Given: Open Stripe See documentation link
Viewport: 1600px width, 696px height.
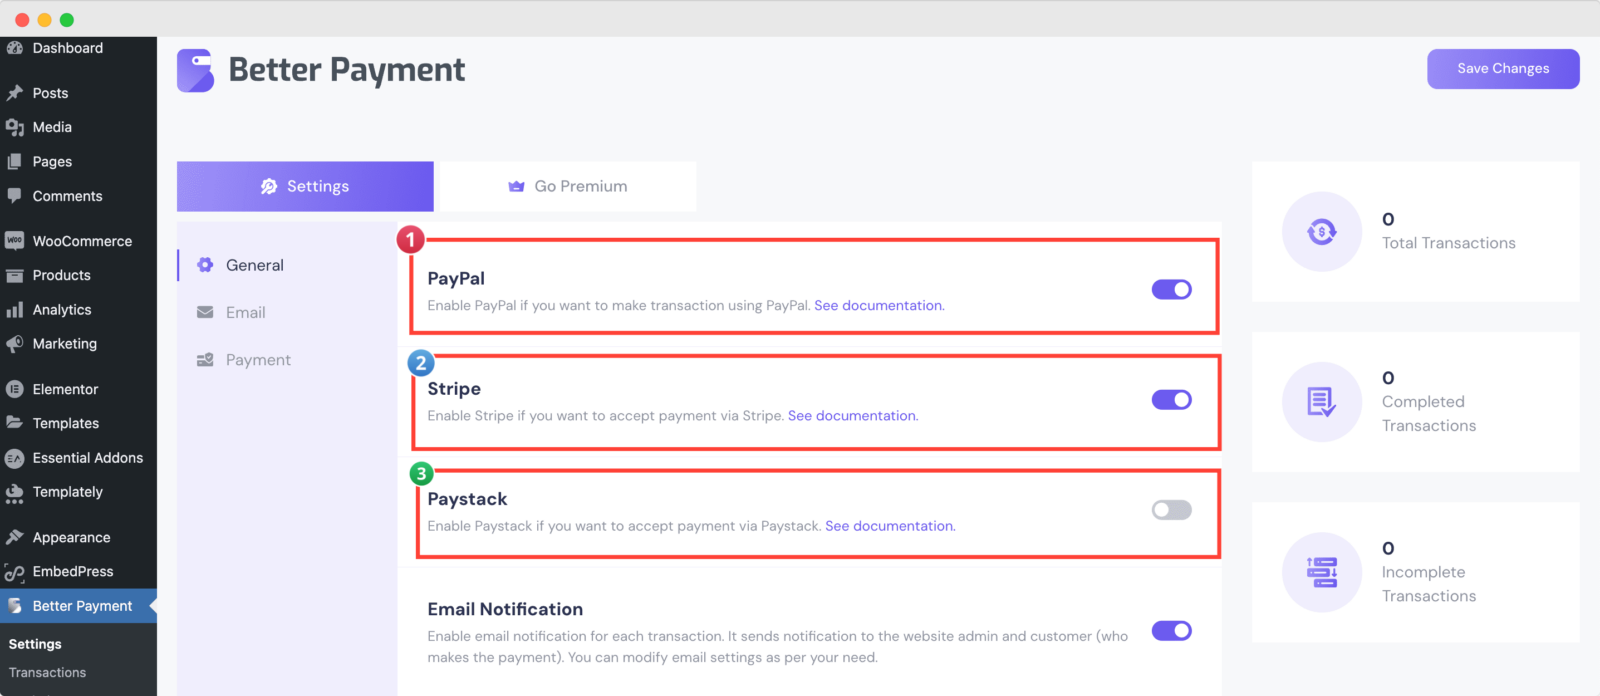Looking at the screenshot, I should point(853,416).
